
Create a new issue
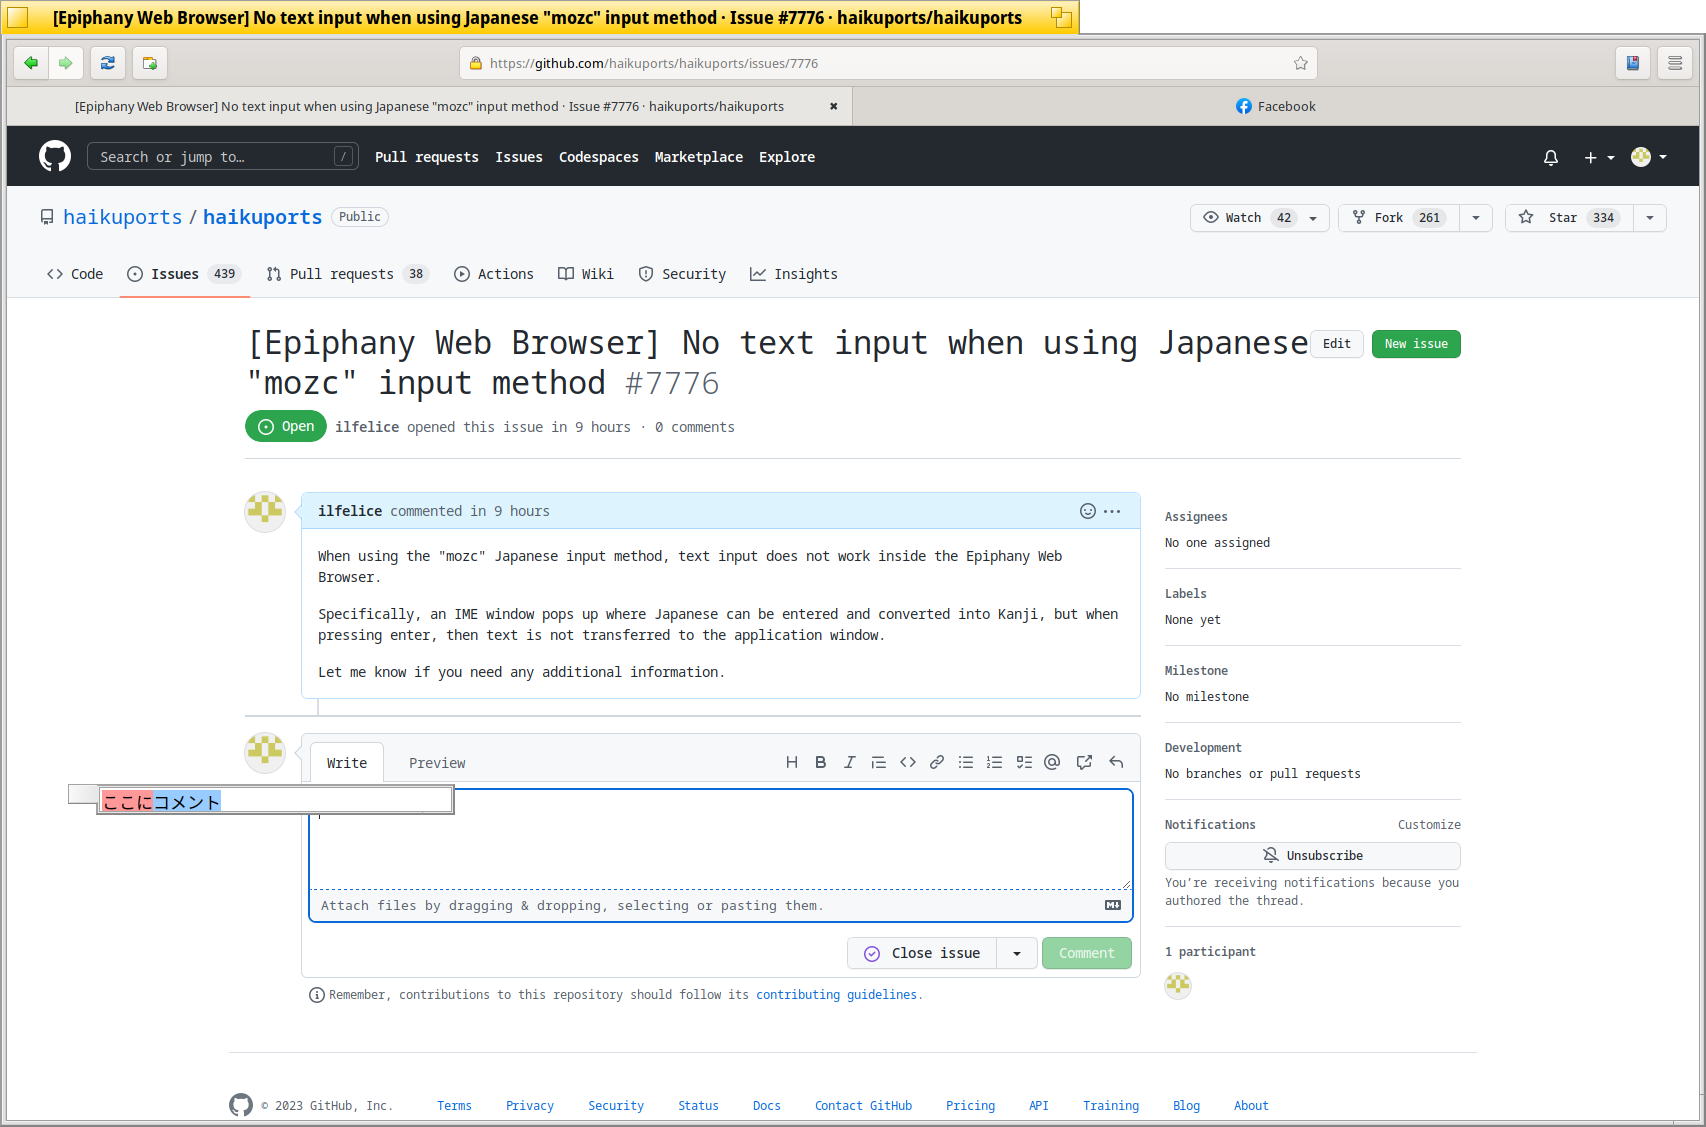point(1416,343)
